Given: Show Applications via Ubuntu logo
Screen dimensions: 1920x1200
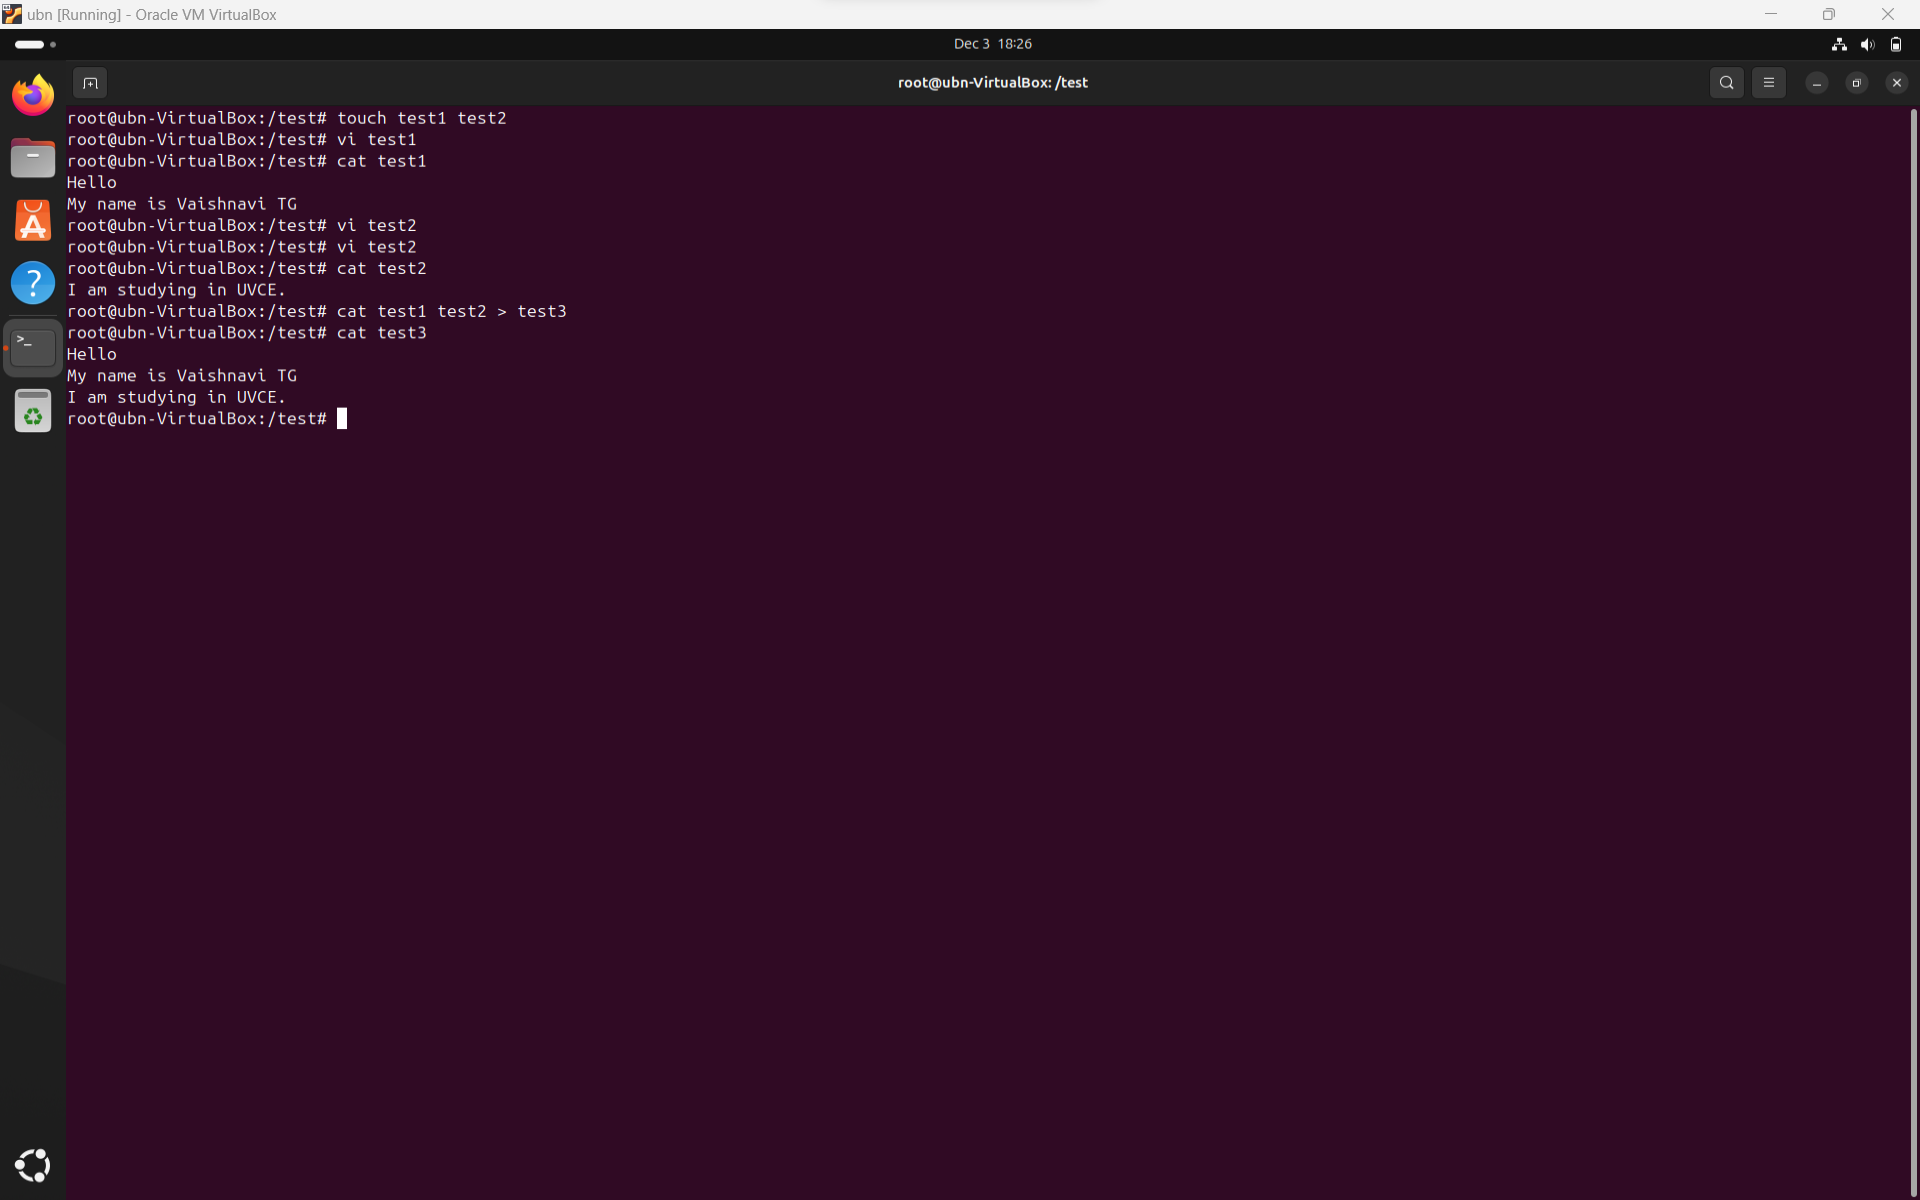Looking at the screenshot, I should 33,1165.
